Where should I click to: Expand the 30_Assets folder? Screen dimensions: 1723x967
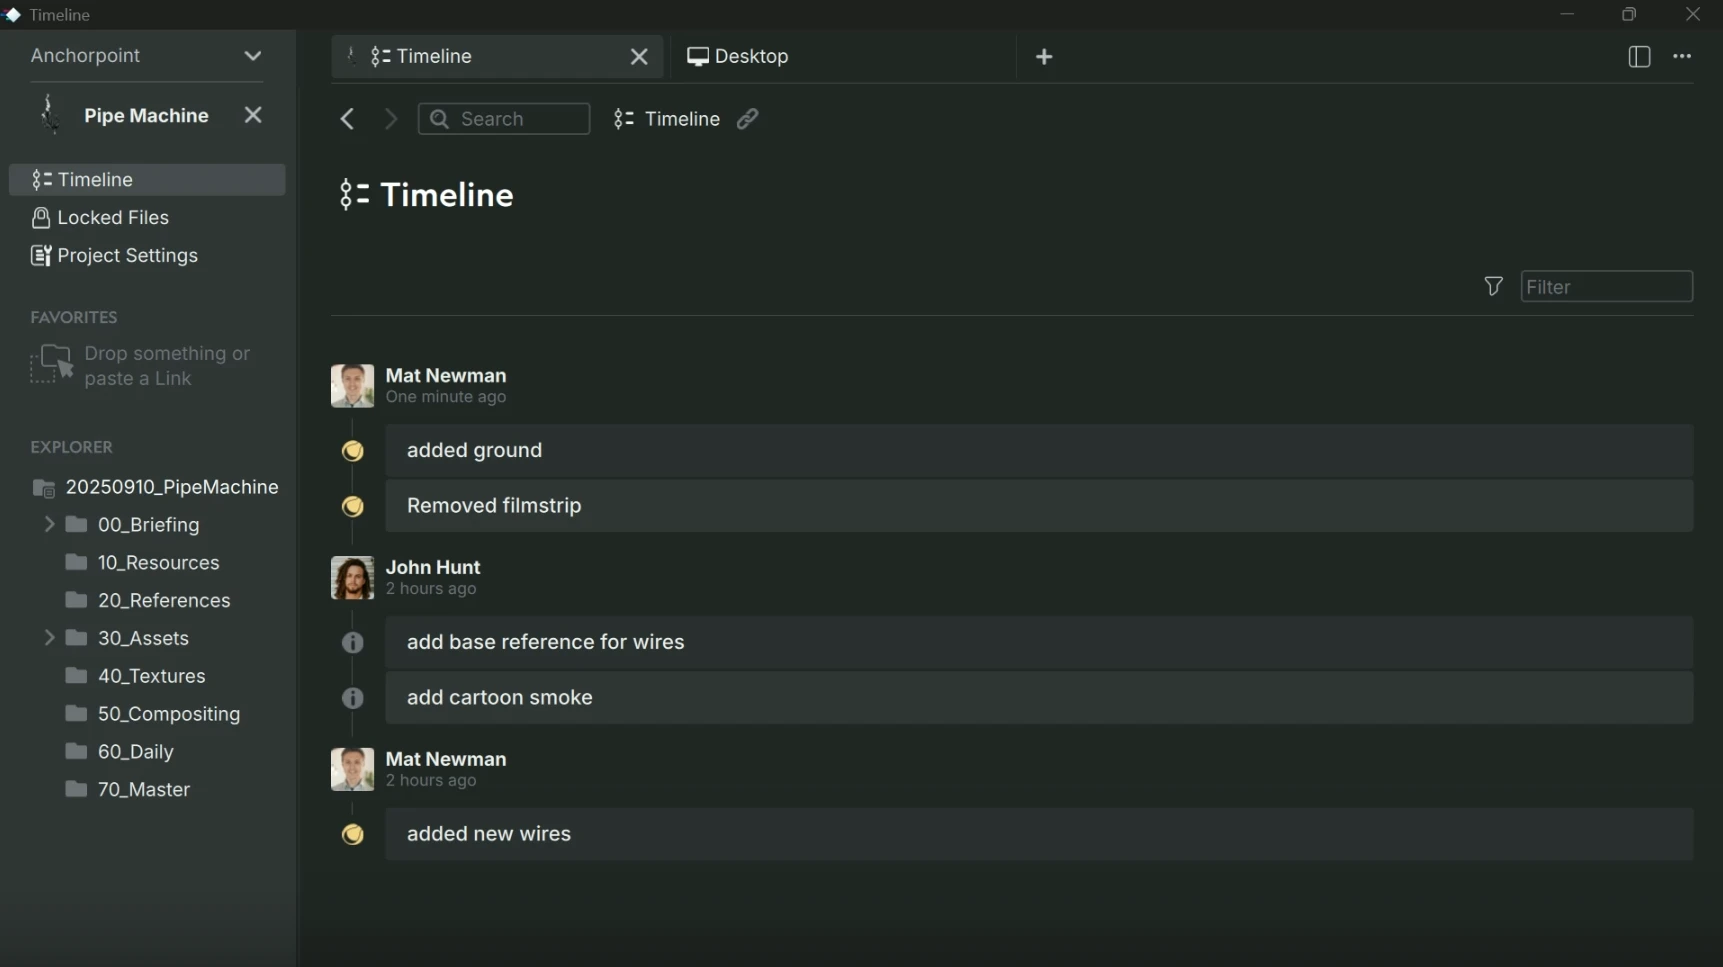tap(49, 638)
